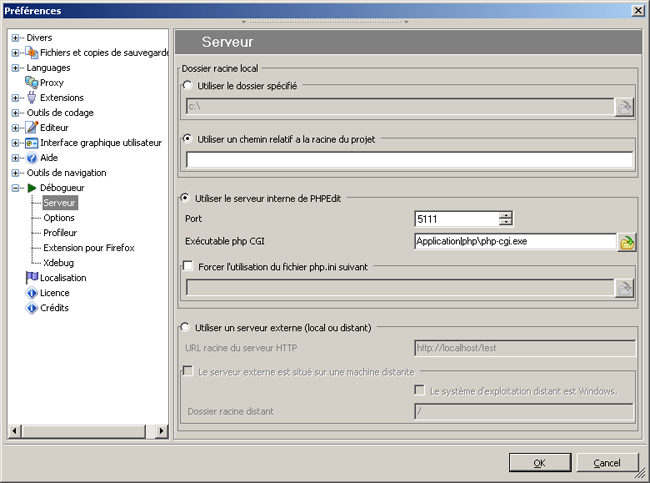650x483 pixels.
Task: Click the Éditeur icon in the tree
Action: [31, 128]
